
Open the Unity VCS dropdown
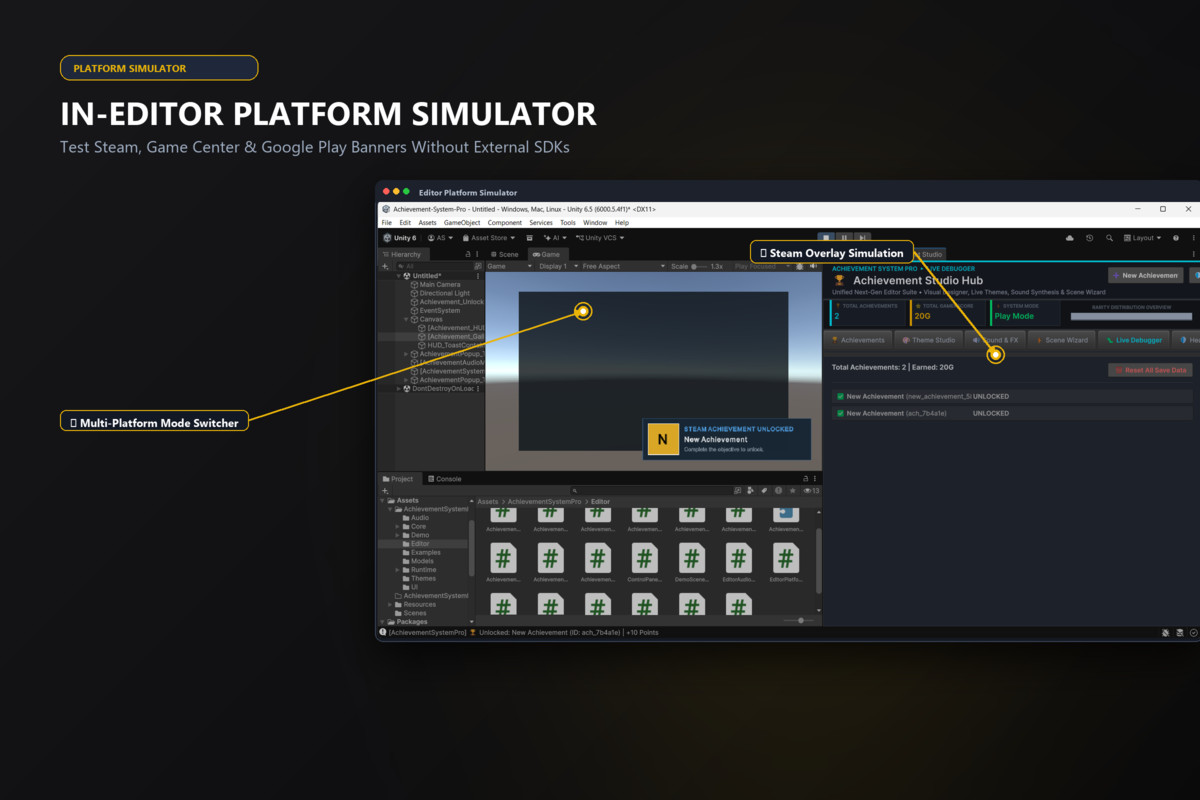[600, 238]
